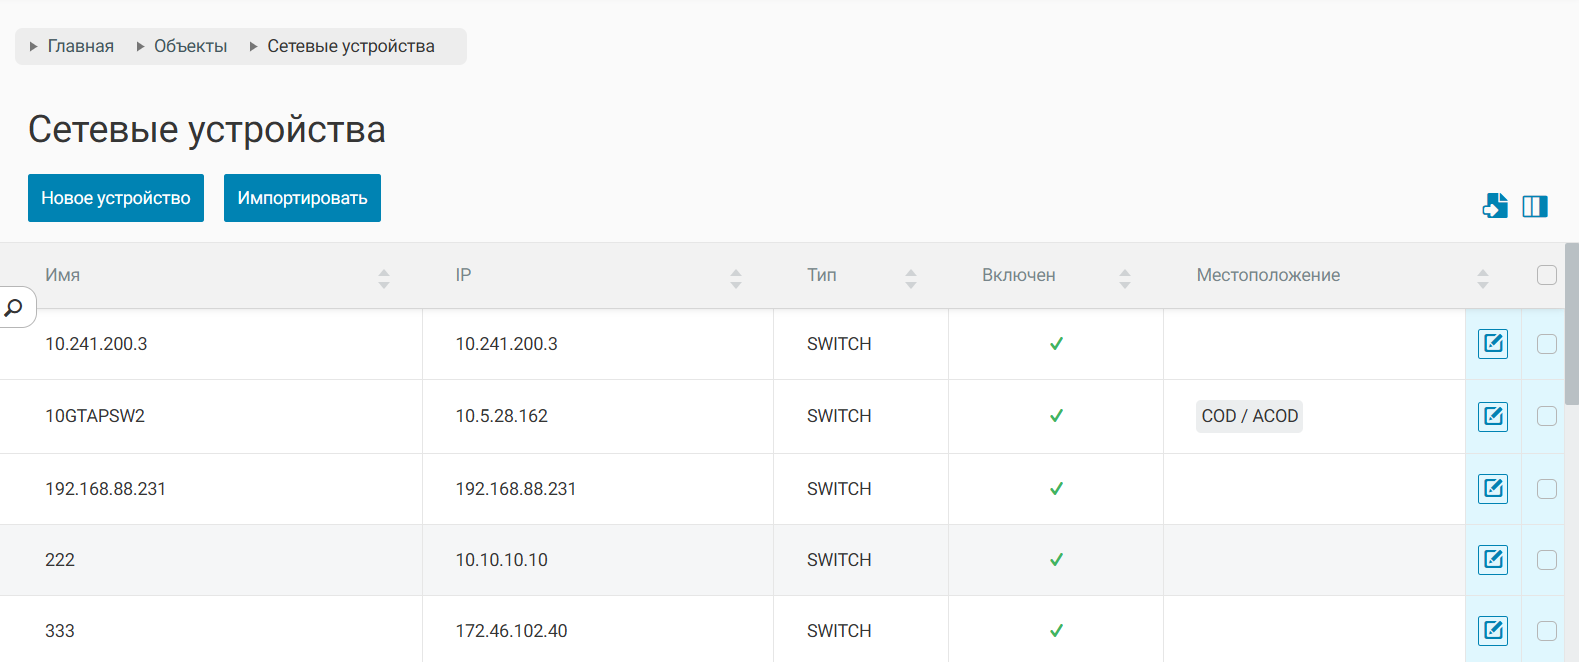Edit device 10.241.200.3

[x=1492, y=344]
